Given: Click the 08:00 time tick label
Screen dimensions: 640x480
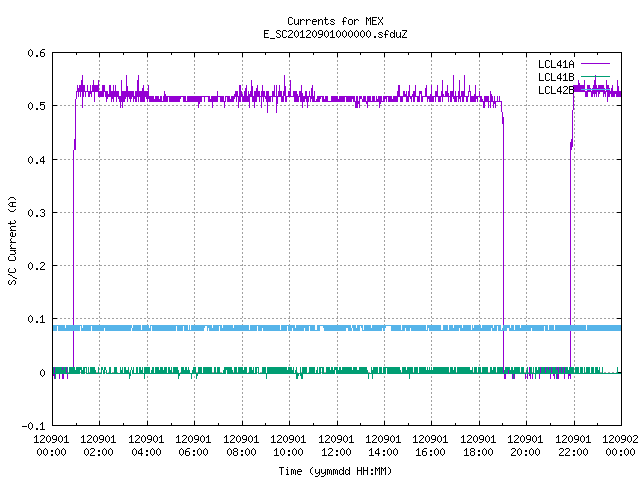Looking at the screenshot, I should tap(241, 452).
